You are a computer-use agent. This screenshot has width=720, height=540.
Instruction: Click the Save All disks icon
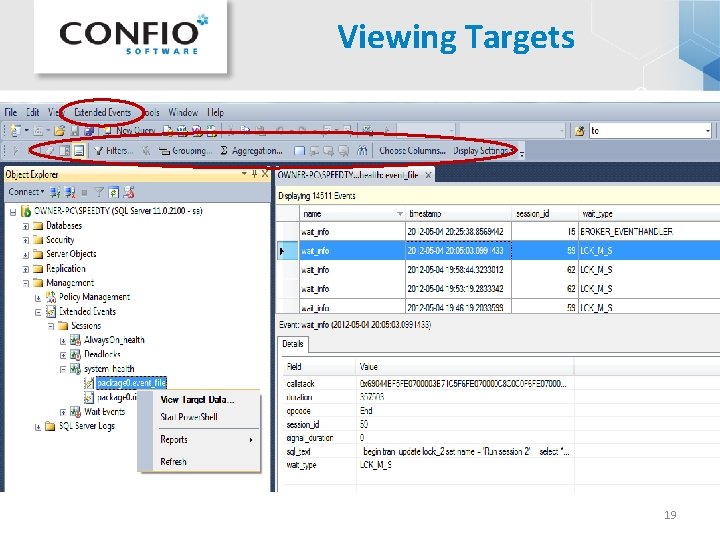click(x=89, y=131)
